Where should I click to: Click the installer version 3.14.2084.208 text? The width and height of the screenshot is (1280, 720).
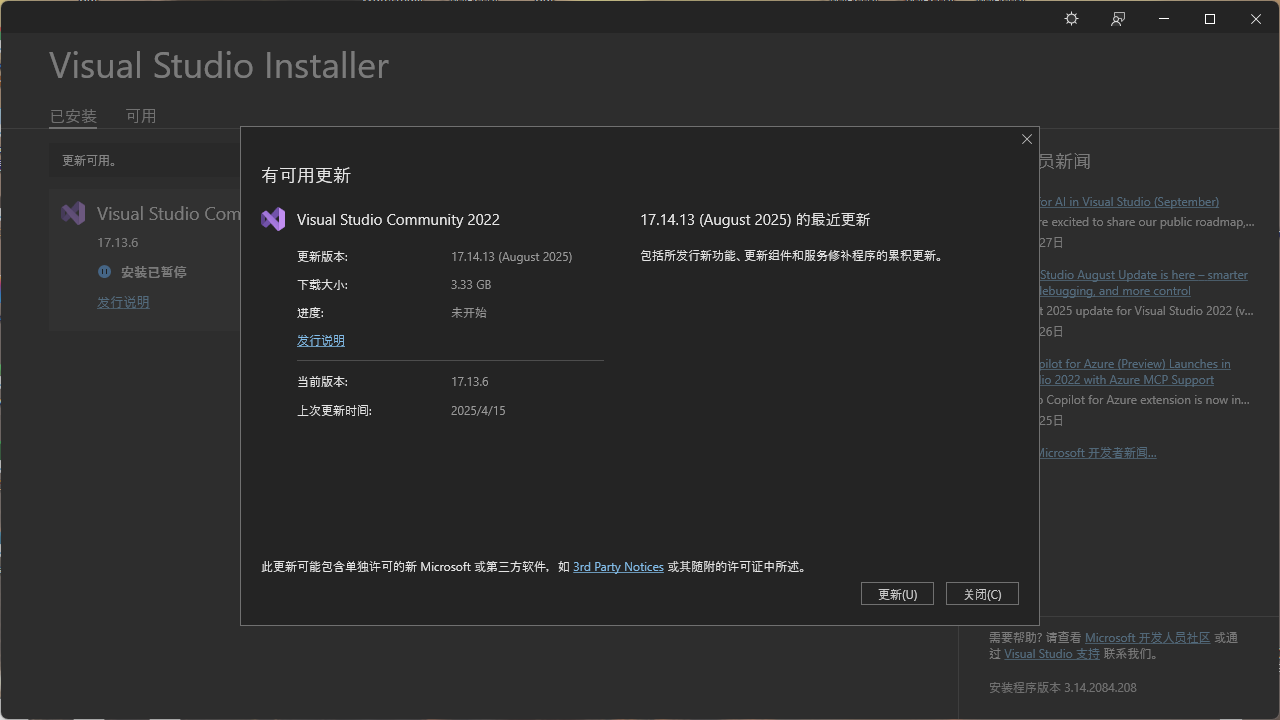click(x=1062, y=688)
